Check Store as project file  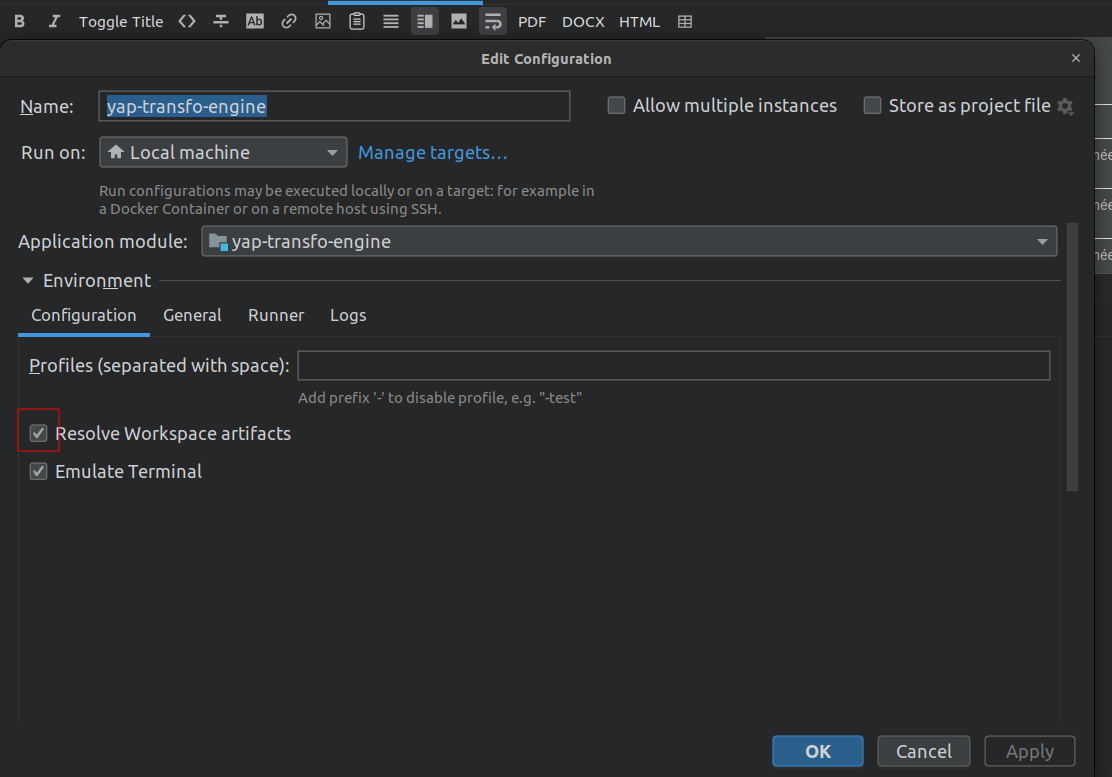point(872,106)
